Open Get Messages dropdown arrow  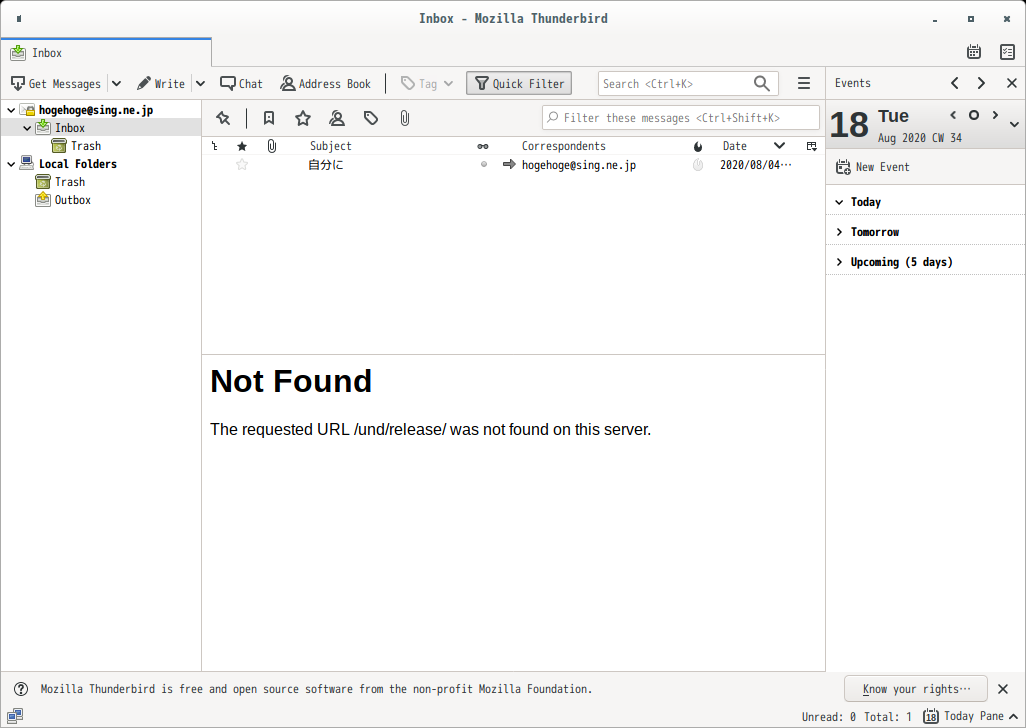(x=116, y=84)
